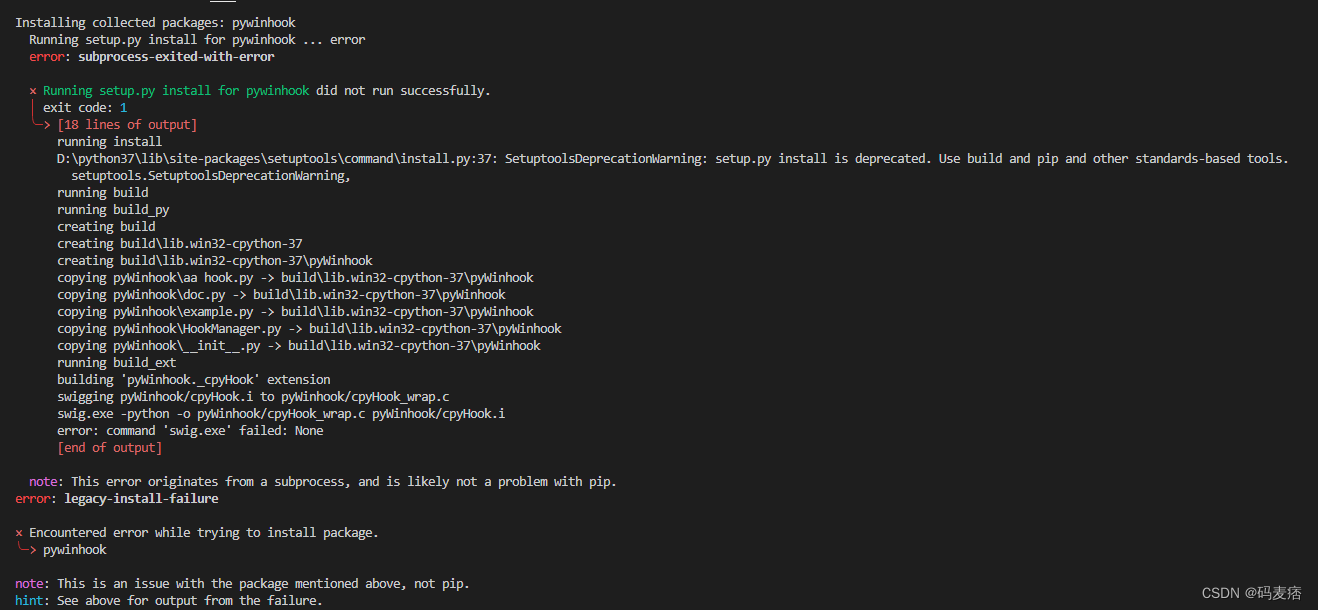The width and height of the screenshot is (1318, 610).
Task: Click the "note: This error originates from a subprocess" line
Action: [322, 482]
